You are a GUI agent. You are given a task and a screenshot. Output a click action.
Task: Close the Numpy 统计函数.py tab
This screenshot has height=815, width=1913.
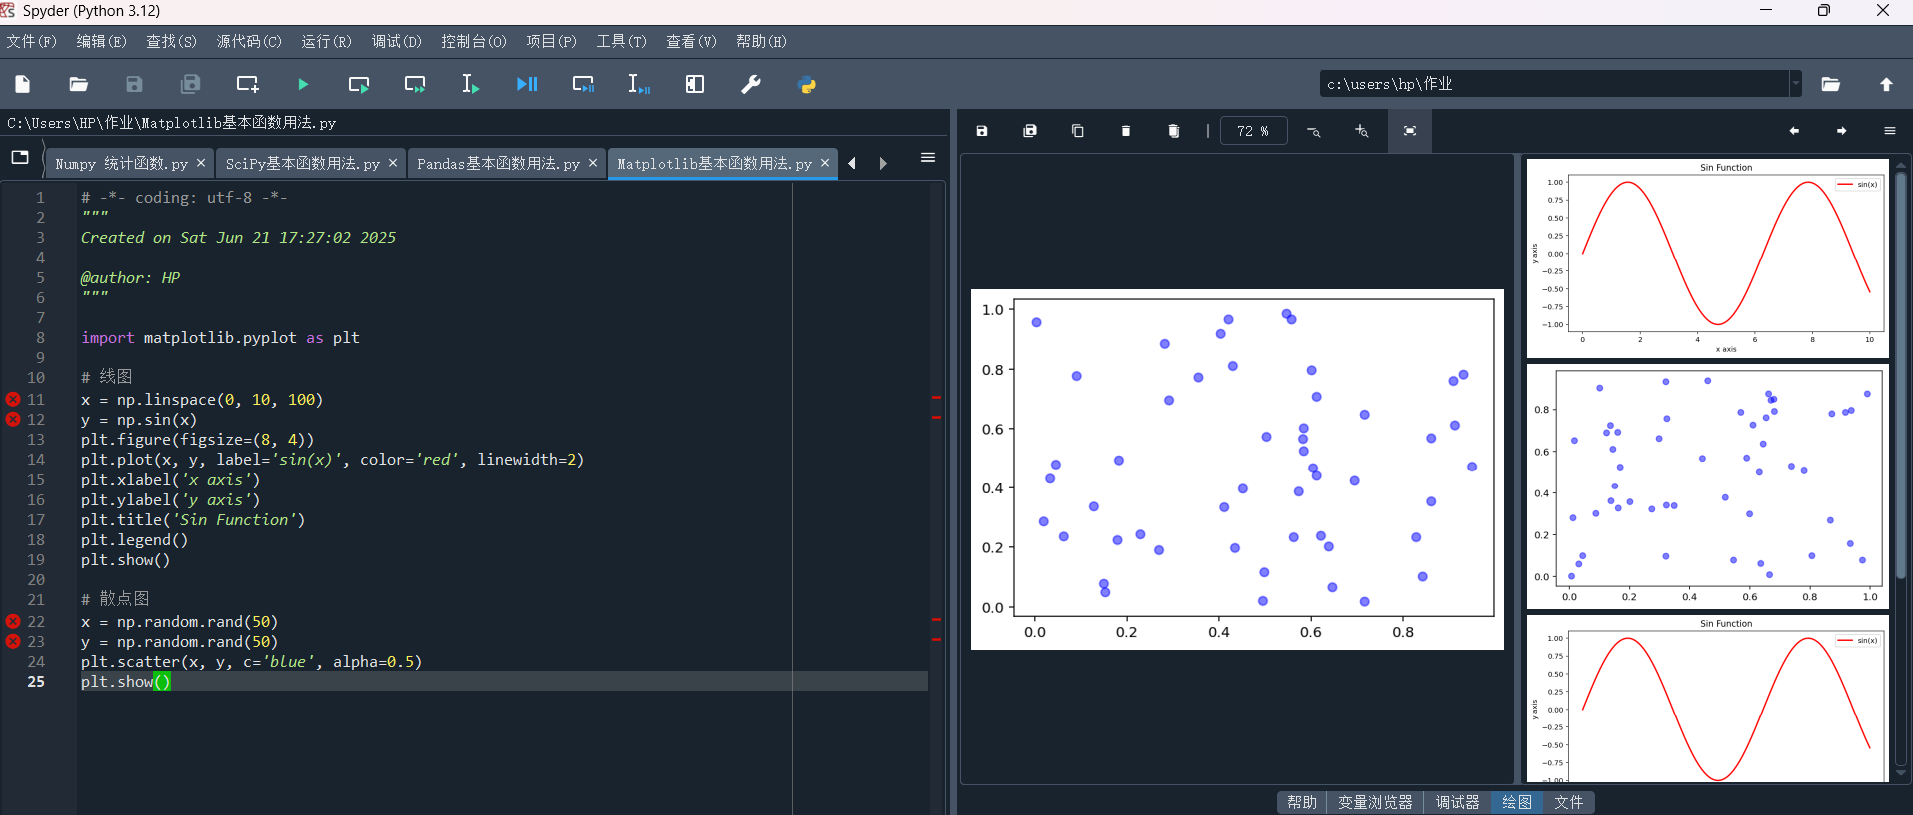pyautogui.click(x=201, y=163)
